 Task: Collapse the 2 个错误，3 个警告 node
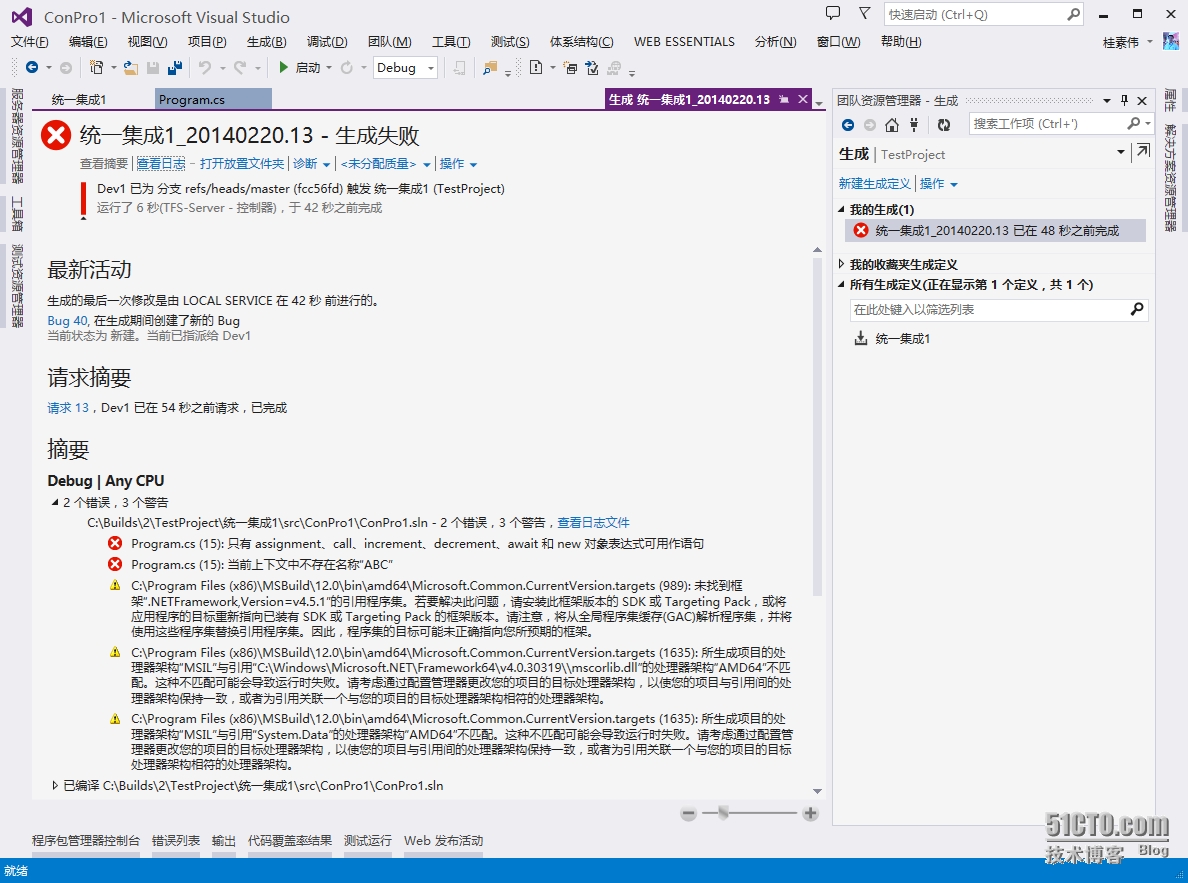coord(55,502)
